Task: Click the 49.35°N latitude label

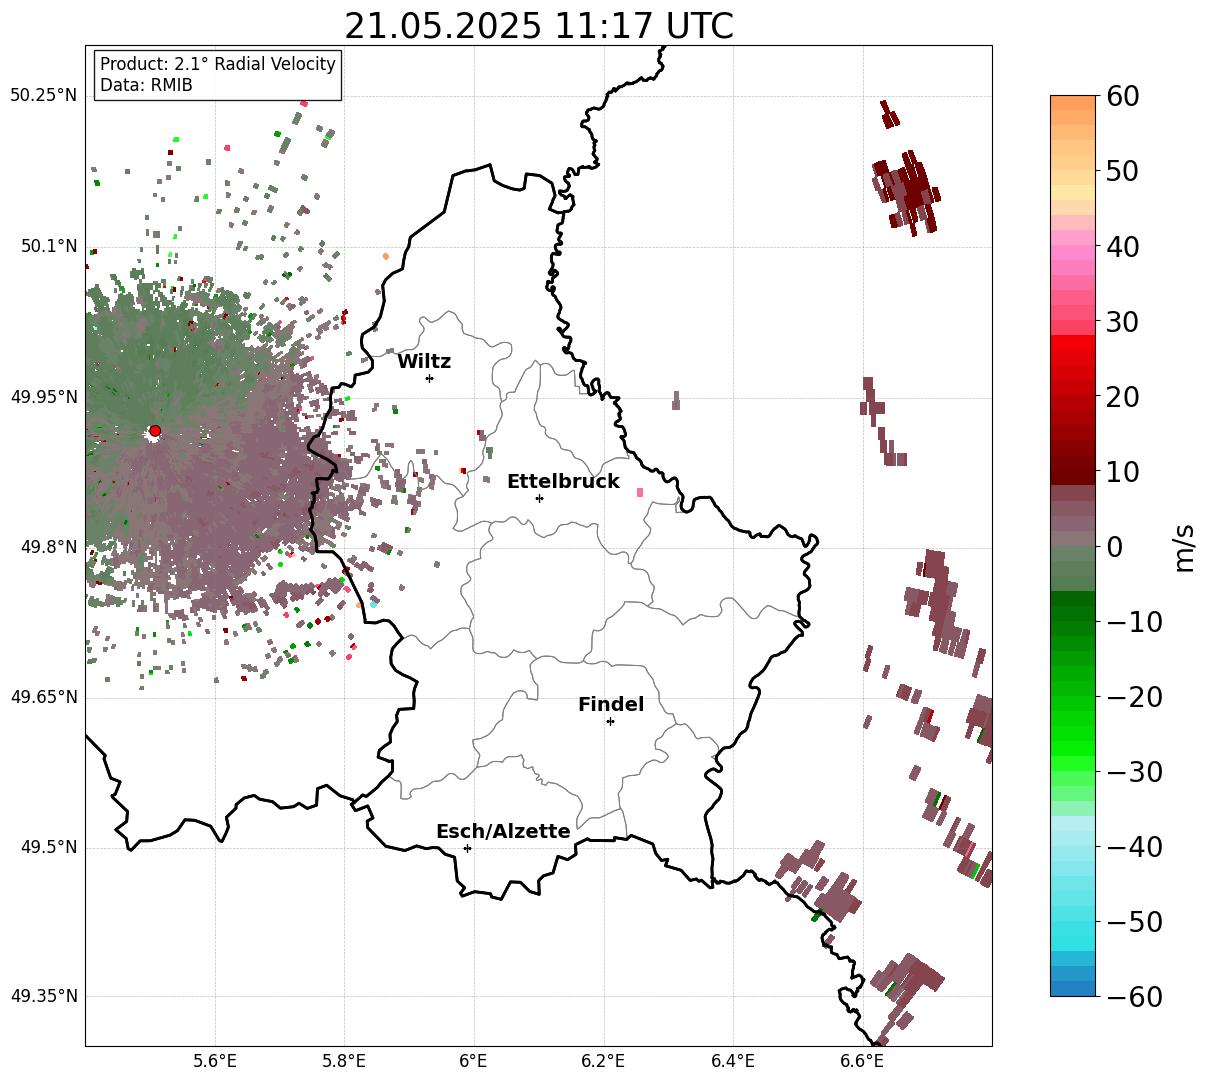Action: (43, 996)
